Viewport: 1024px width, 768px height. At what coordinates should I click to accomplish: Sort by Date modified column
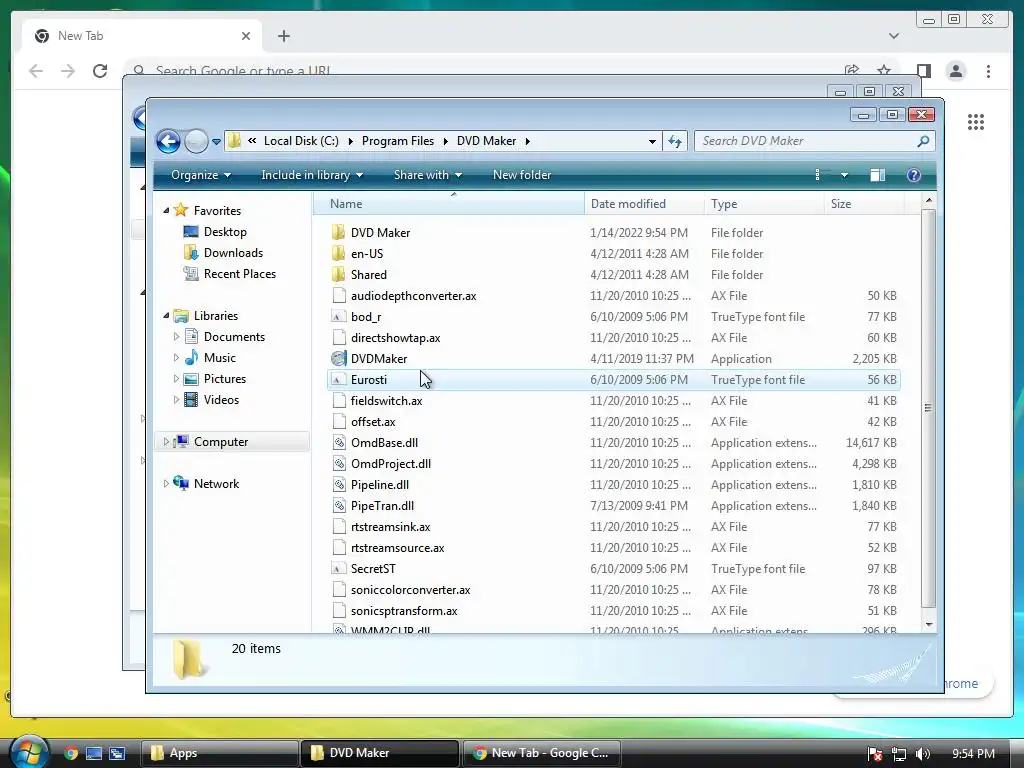[645, 204]
